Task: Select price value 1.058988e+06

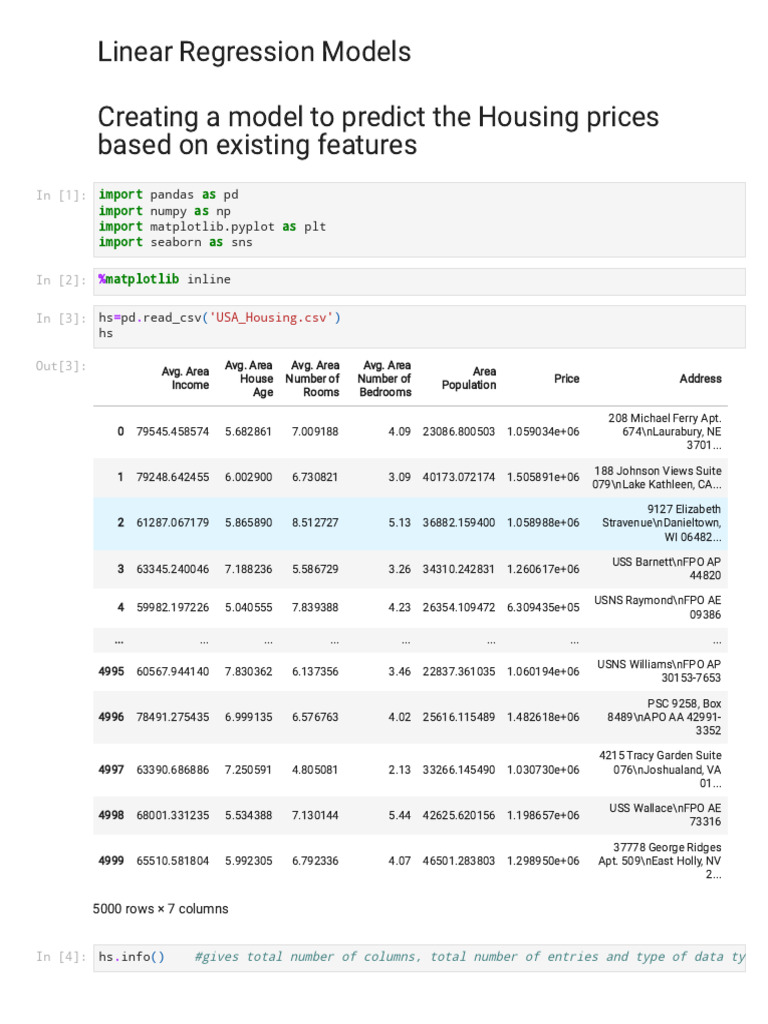Action: (543, 523)
